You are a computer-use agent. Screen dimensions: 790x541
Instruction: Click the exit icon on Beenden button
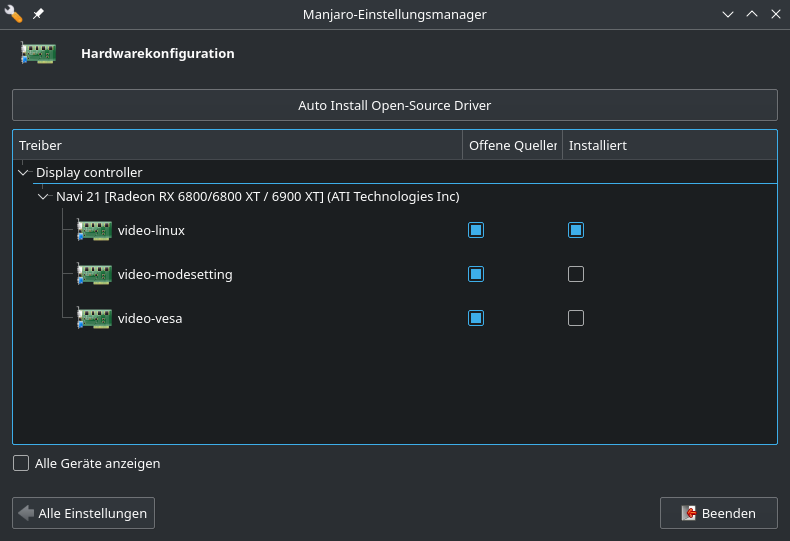pos(688,513)
